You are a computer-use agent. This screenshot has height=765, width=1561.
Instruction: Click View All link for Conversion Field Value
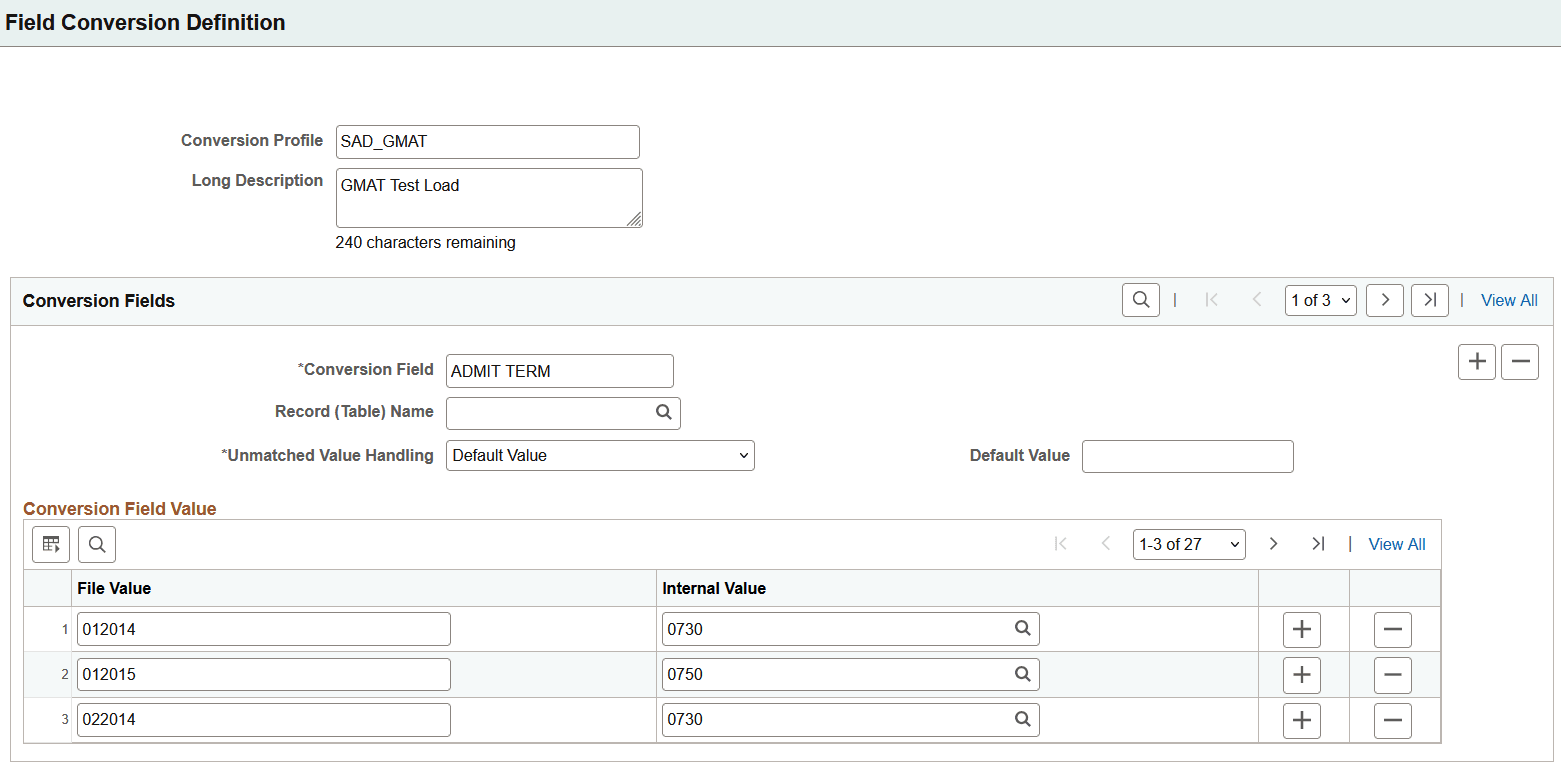1397,544
